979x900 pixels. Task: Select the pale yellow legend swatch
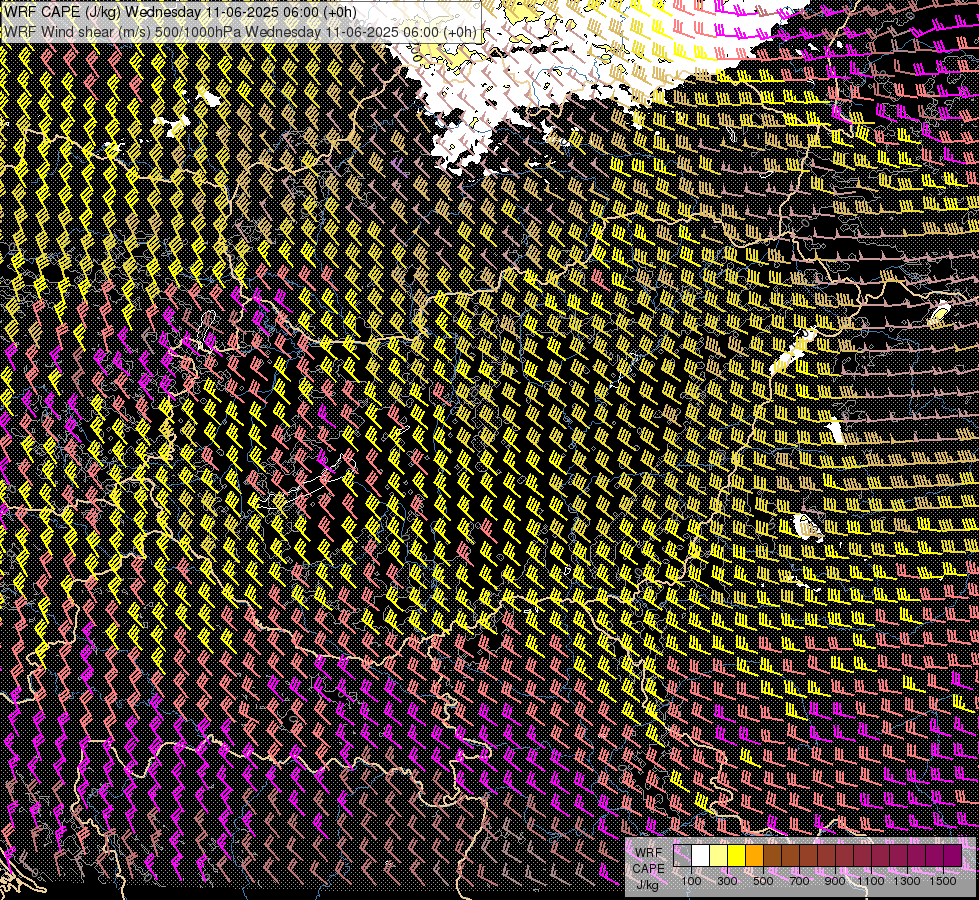click(x=719, y=856)
